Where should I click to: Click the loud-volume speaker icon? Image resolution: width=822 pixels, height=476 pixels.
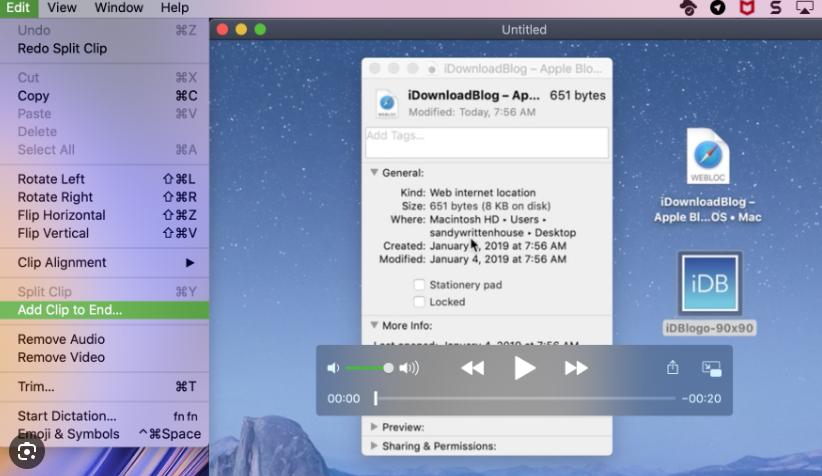409,368
